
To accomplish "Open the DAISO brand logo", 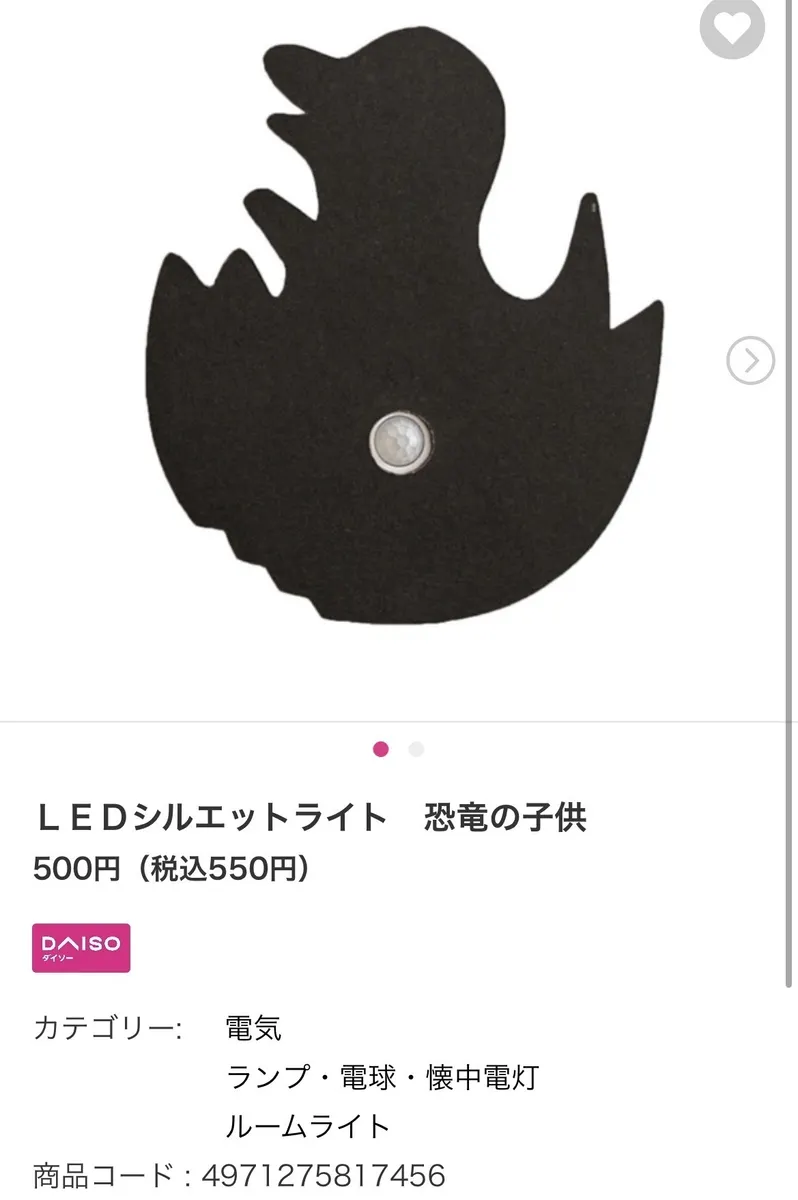I will 81,948.
